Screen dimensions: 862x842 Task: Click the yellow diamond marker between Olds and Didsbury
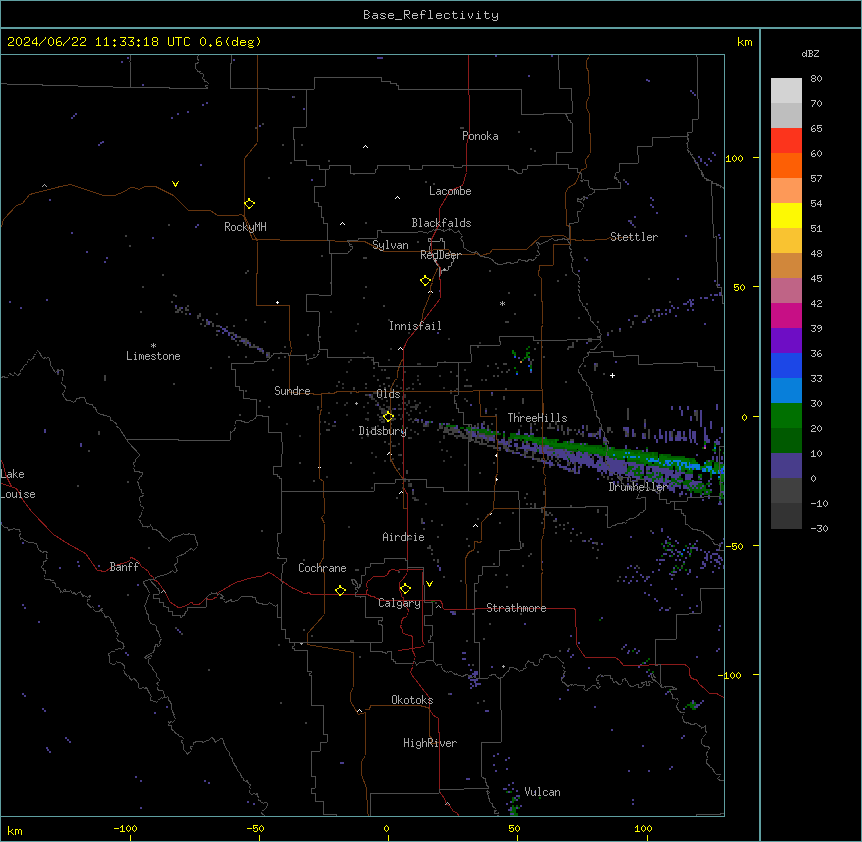388,417
